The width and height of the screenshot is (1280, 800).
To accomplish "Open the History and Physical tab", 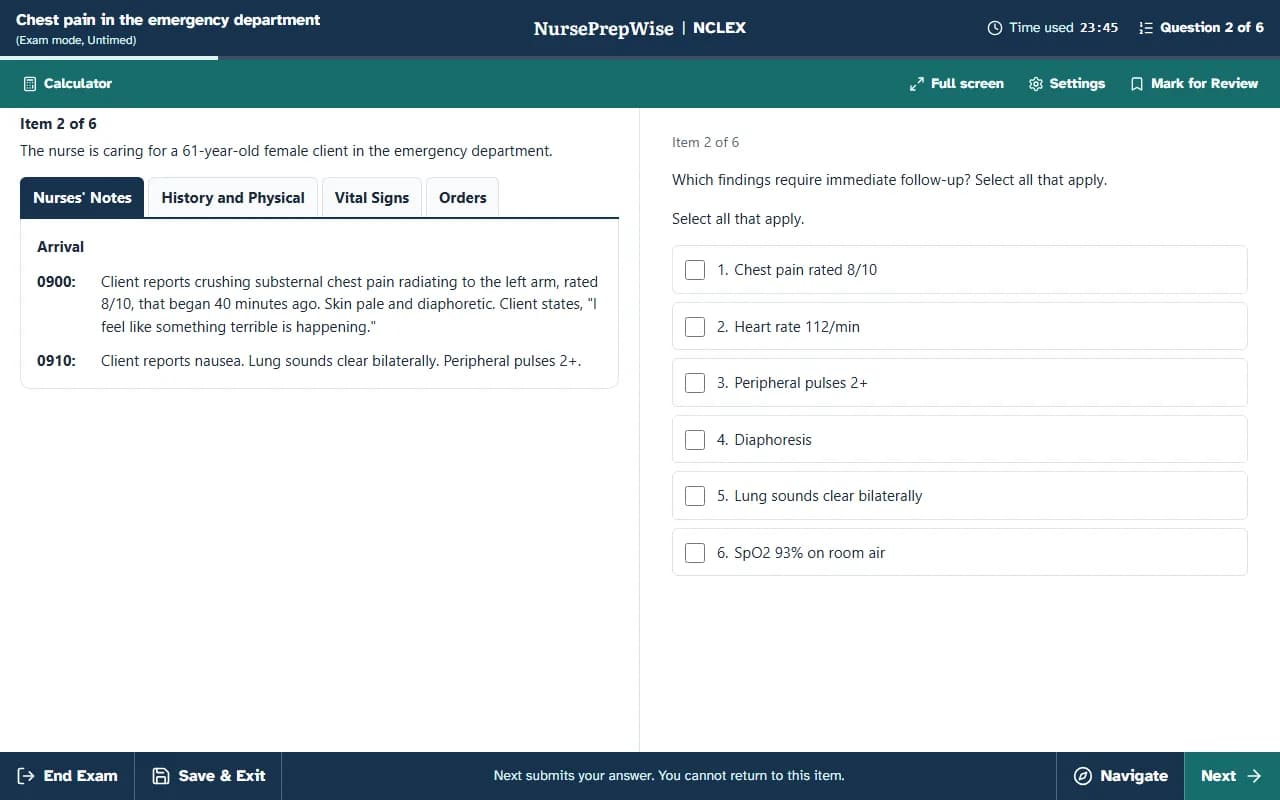I will 233,198.
